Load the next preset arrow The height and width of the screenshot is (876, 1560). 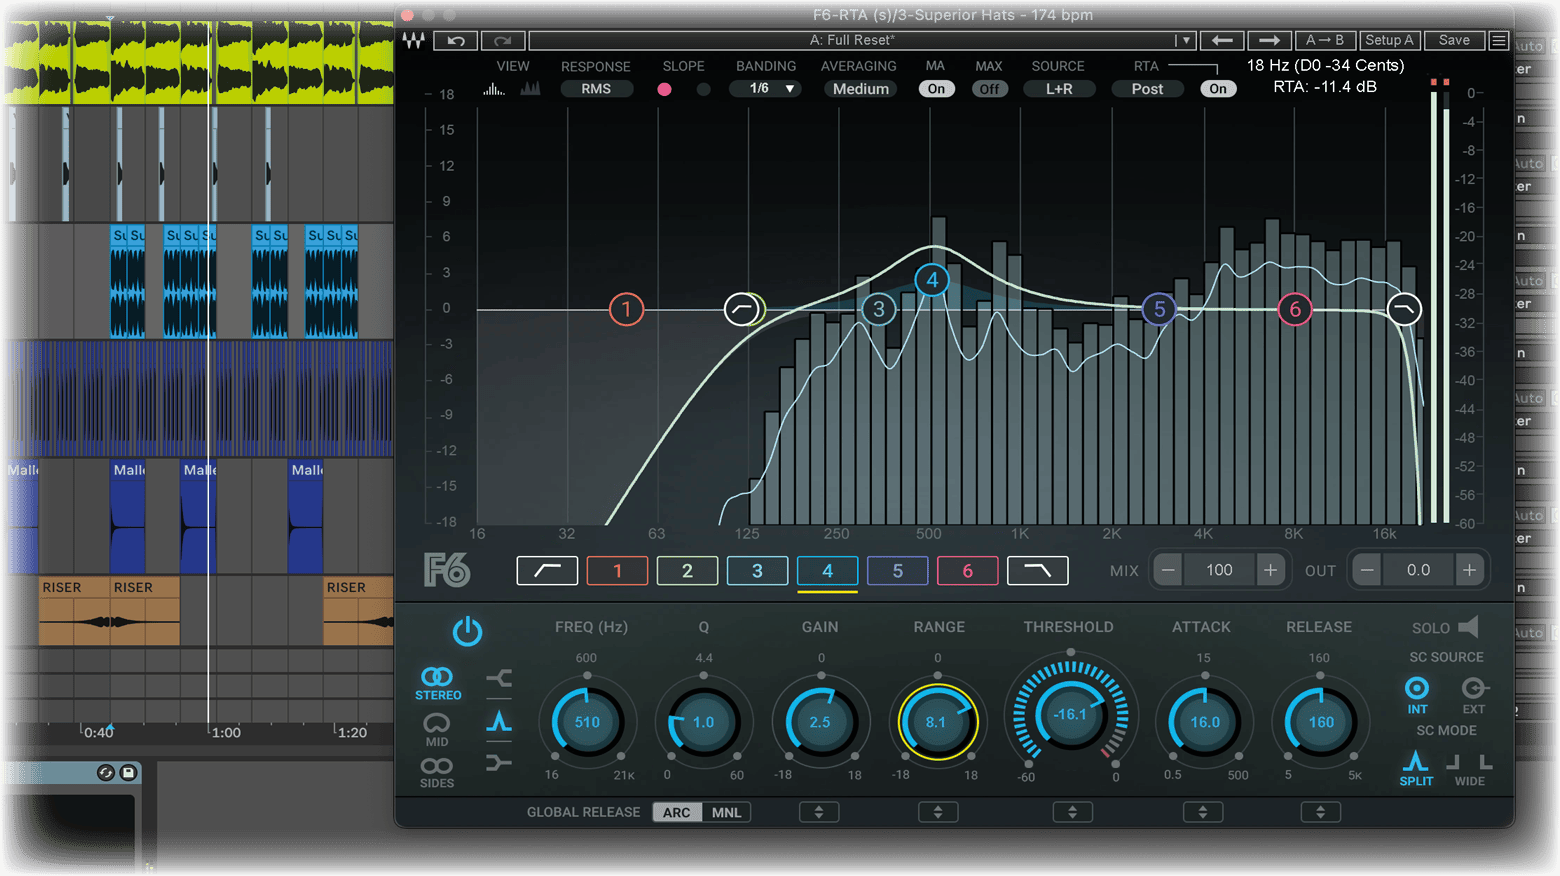[1269, 40]
